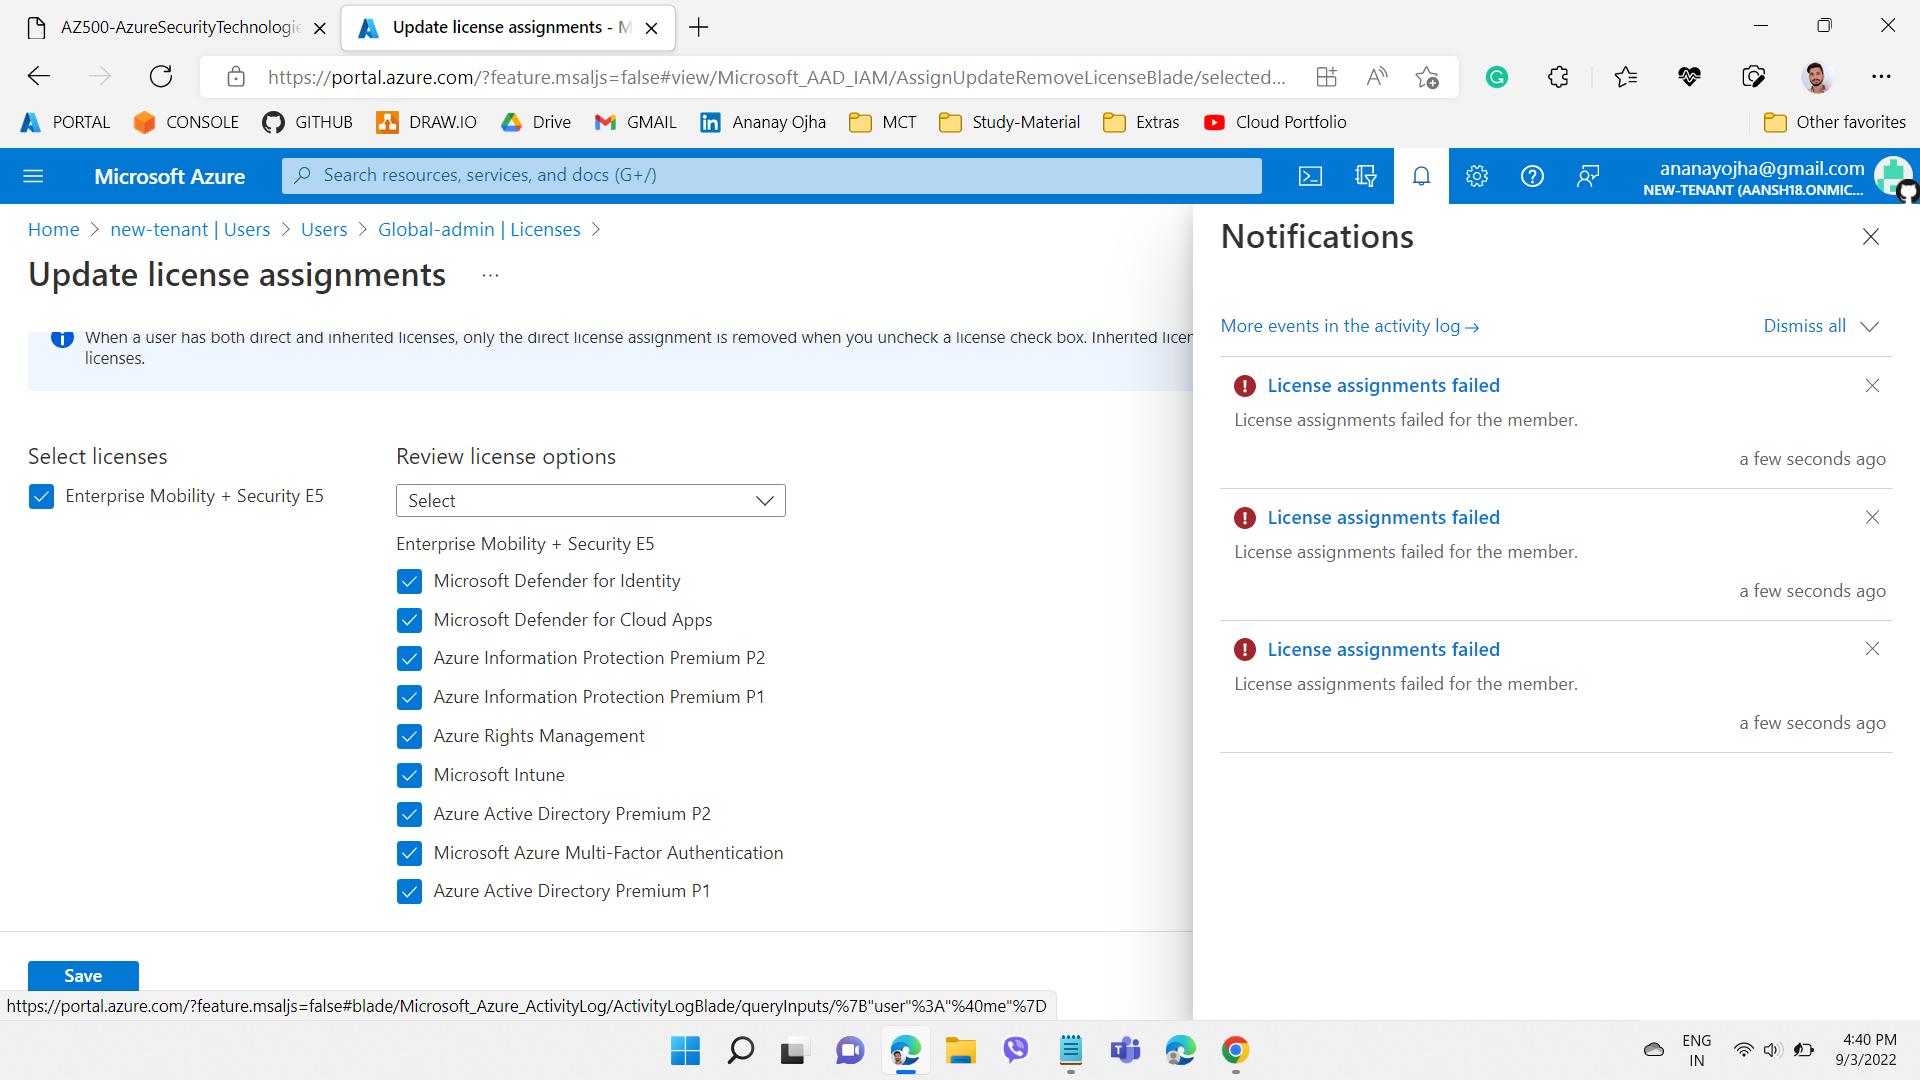Open the Azure portal hamburger menu
This screenshot has width=1920, height=1080.
[33, 176]
